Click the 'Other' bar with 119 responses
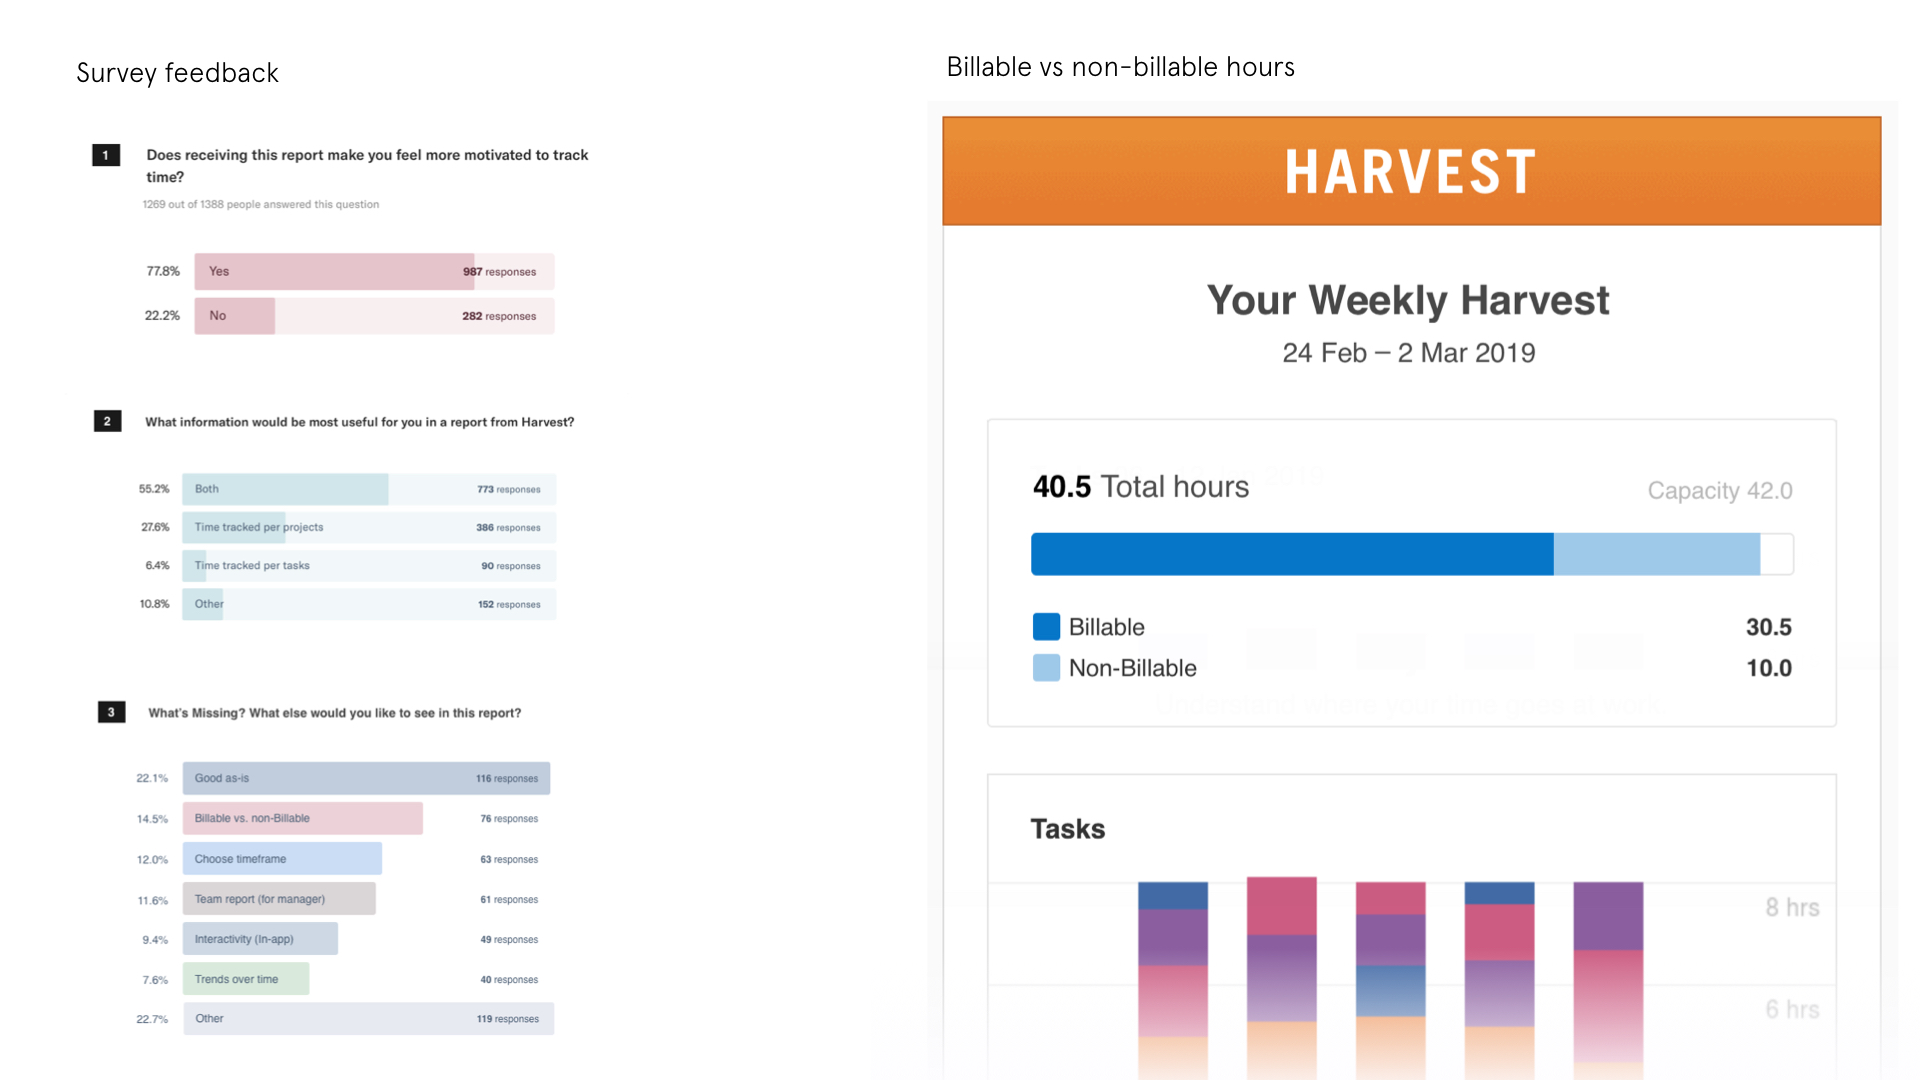 click(x=368, y=1019)
